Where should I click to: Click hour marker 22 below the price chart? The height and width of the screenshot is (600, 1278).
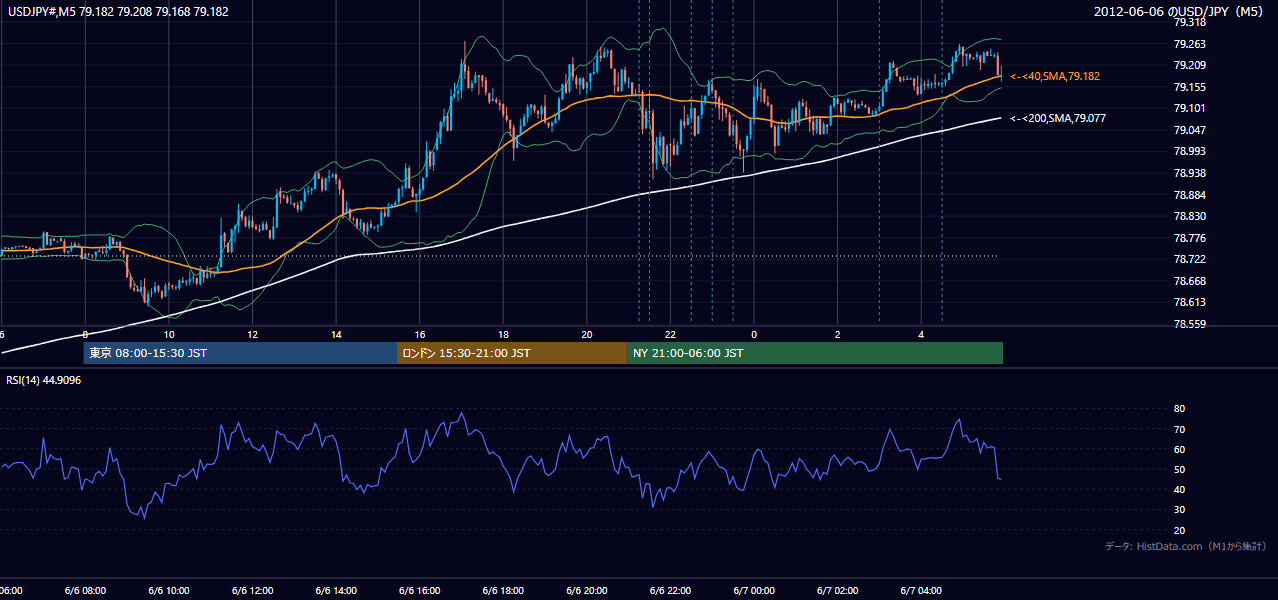[670, 334]
